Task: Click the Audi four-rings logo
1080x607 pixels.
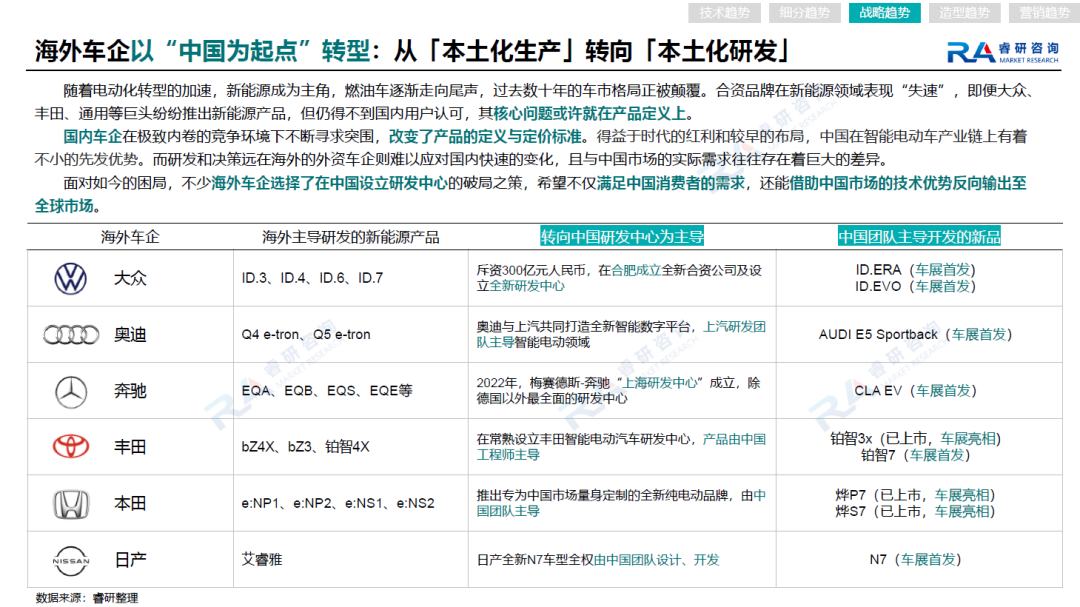Action: click(70, 335)
